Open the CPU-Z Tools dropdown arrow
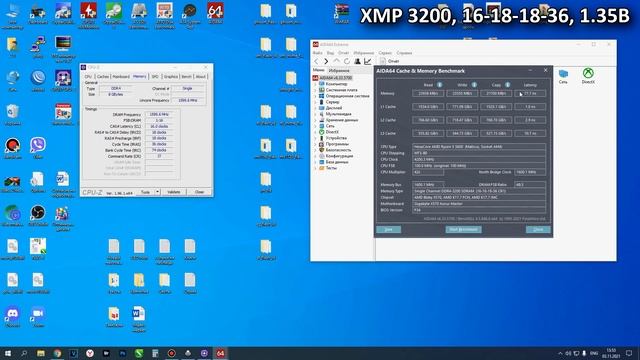The image size is (640, 360). tap(158, 192)
